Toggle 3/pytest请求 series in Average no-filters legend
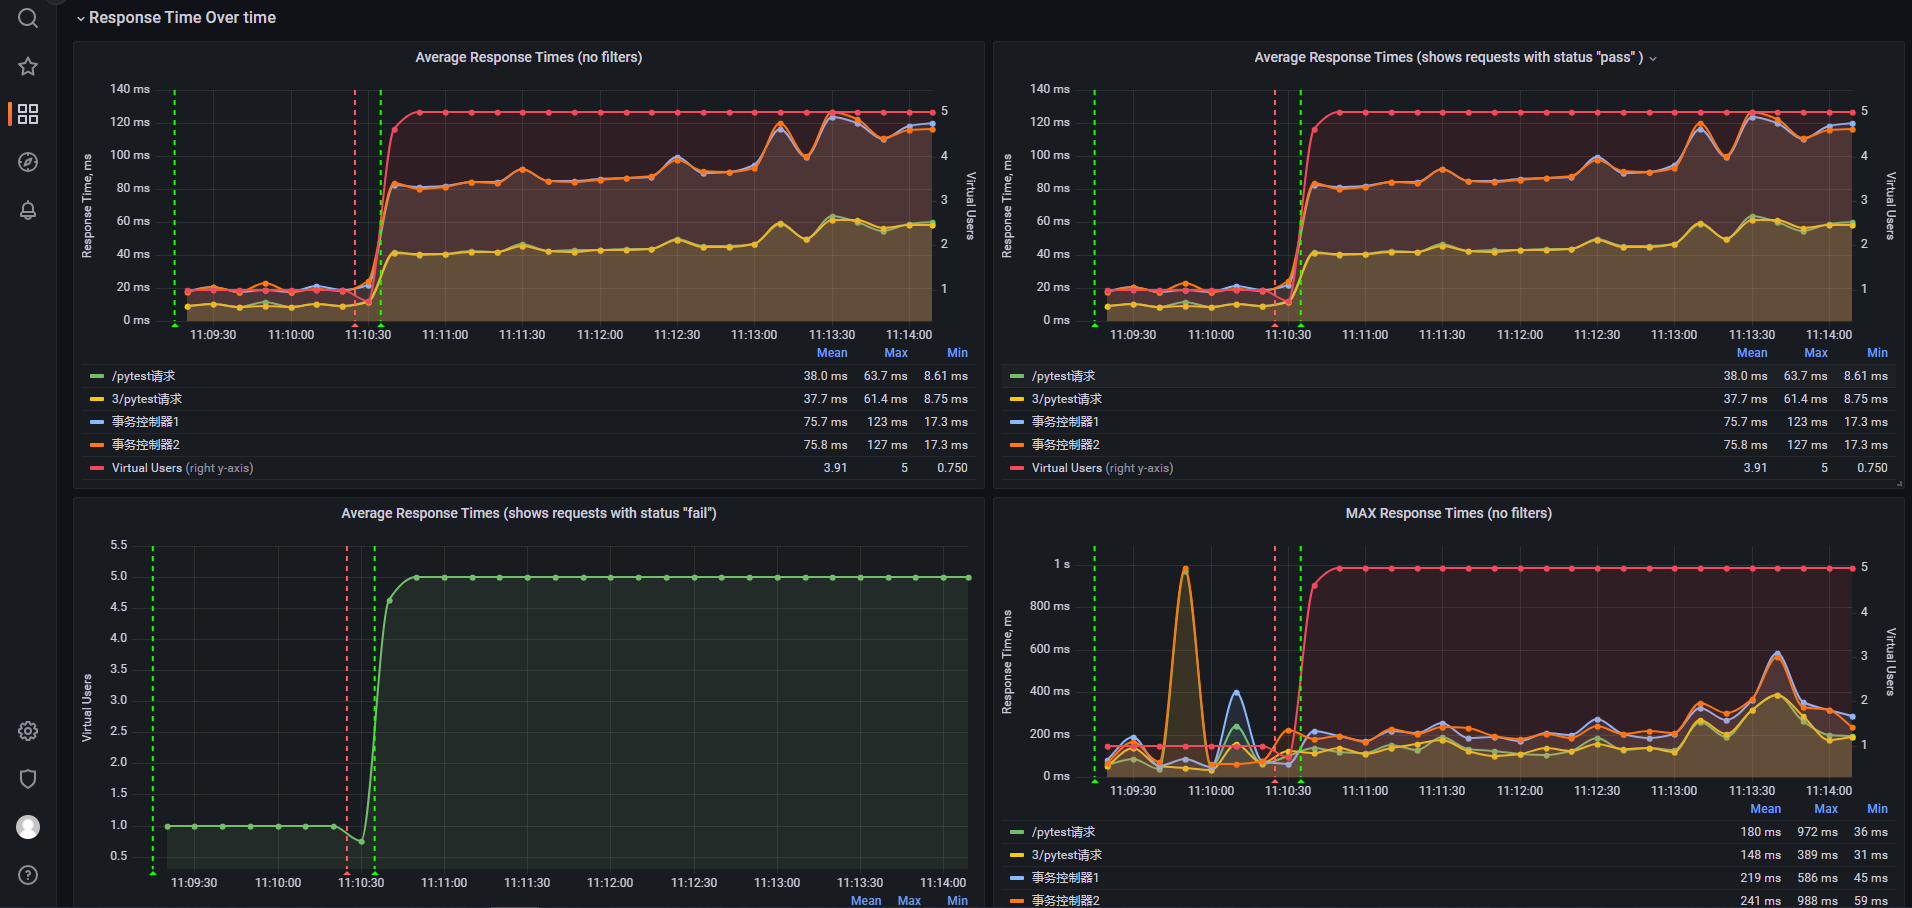Image resolution: width=1912 pixels, height=908 pixels. point(147,399)
